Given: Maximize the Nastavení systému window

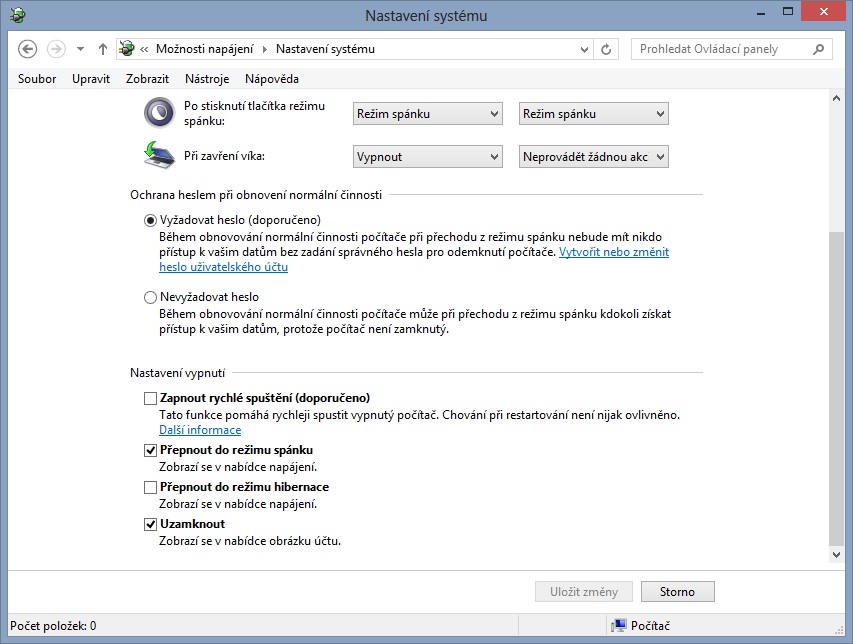Looking at the screenshot, I should click(x=788, y=12).
